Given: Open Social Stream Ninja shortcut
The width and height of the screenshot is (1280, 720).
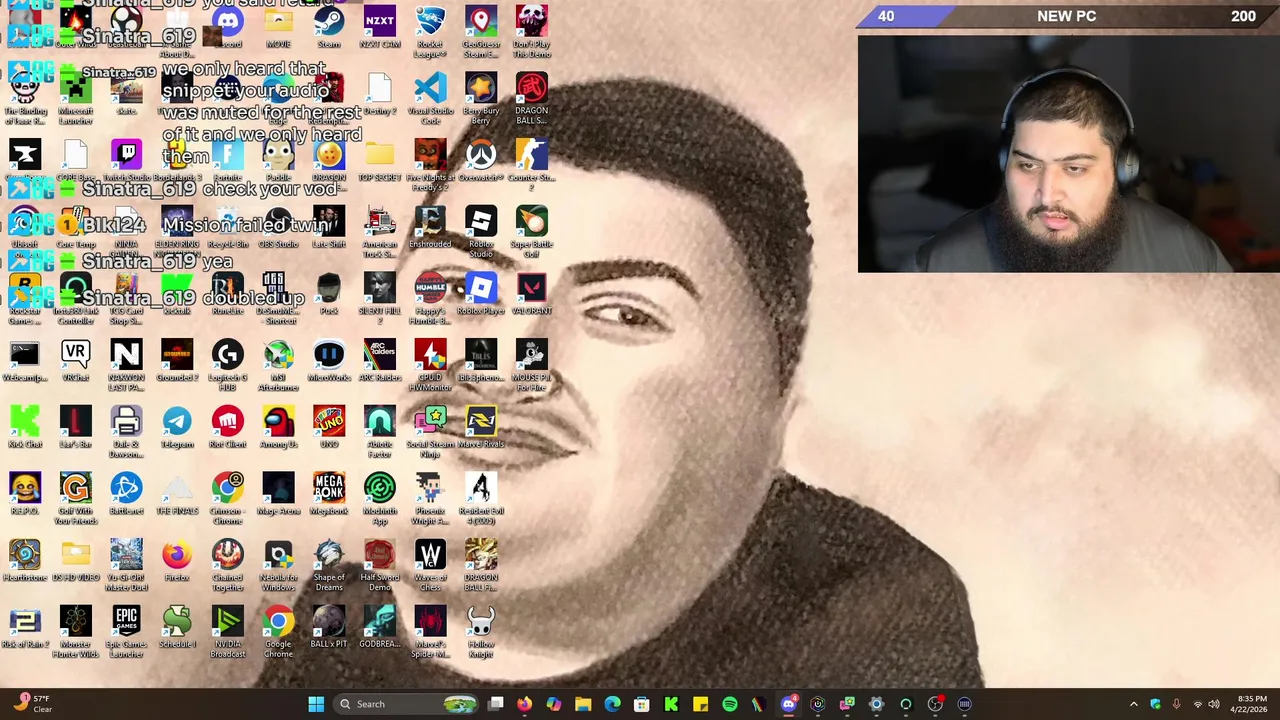Looking at the screenshot, I should (430, 432).
